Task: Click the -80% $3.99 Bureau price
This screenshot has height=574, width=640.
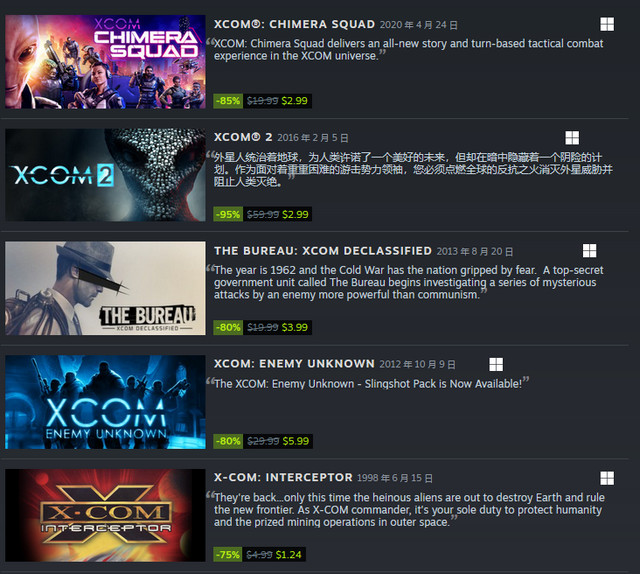Action: [262, 327]
